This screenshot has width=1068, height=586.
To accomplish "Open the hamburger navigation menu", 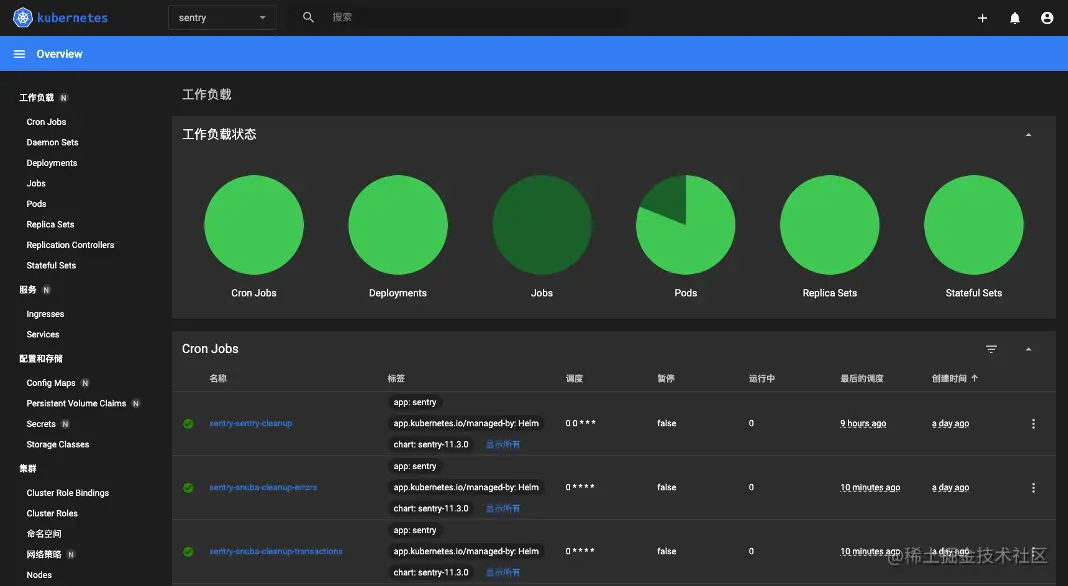I will point(20,54).
